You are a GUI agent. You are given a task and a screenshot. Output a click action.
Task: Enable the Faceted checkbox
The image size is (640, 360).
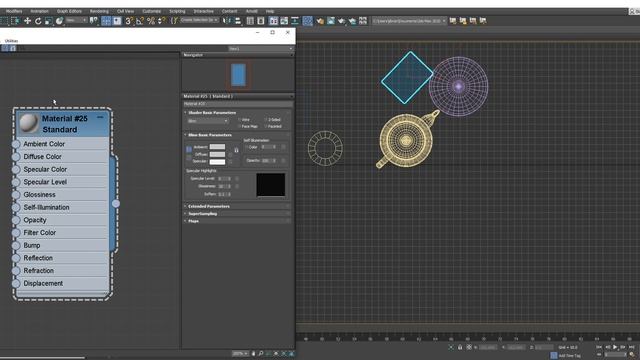point(265,127)
